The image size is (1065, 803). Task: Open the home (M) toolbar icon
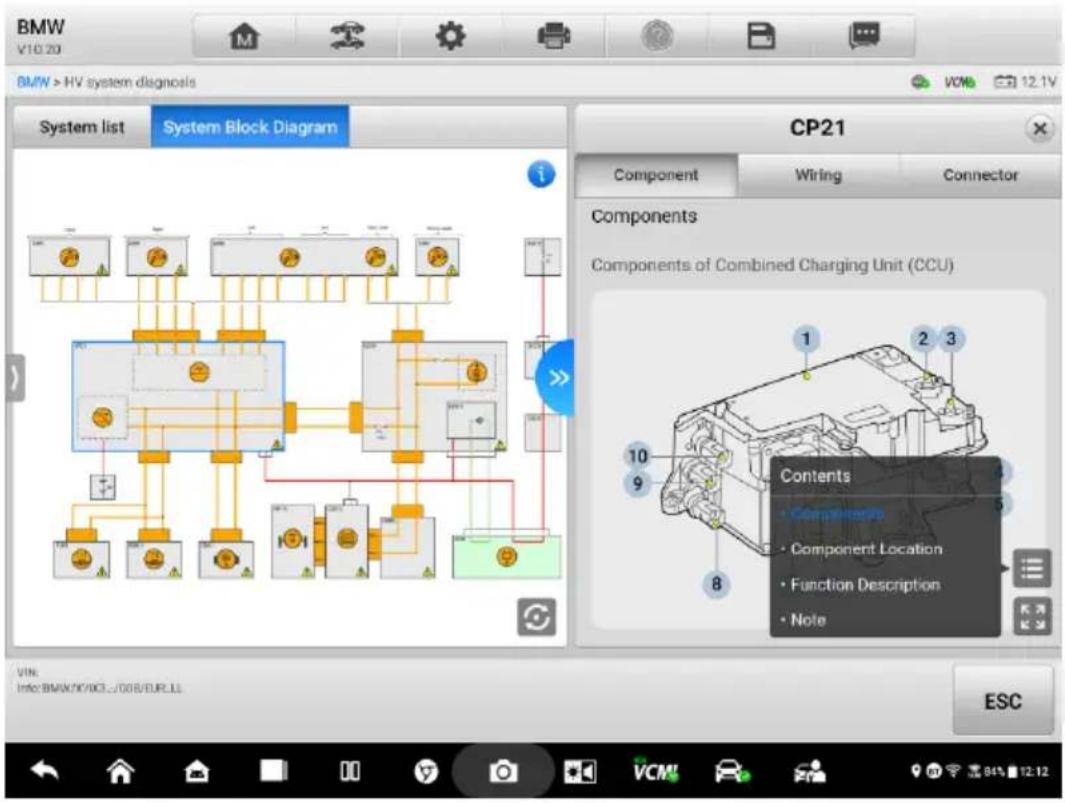pyautogui.click(x=244, y=35)
